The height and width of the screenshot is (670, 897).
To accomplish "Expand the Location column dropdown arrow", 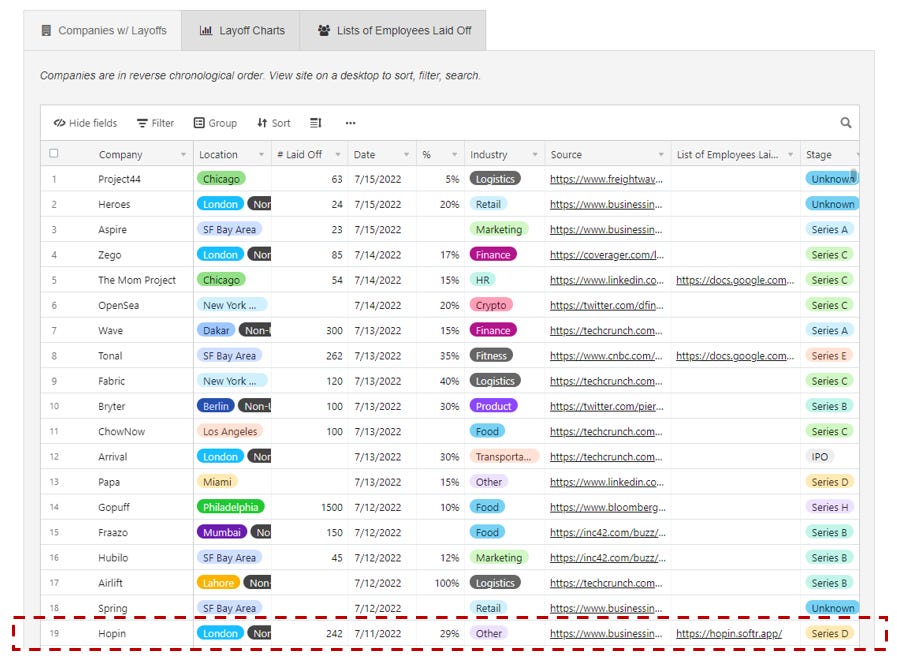I will click(261, 154).
